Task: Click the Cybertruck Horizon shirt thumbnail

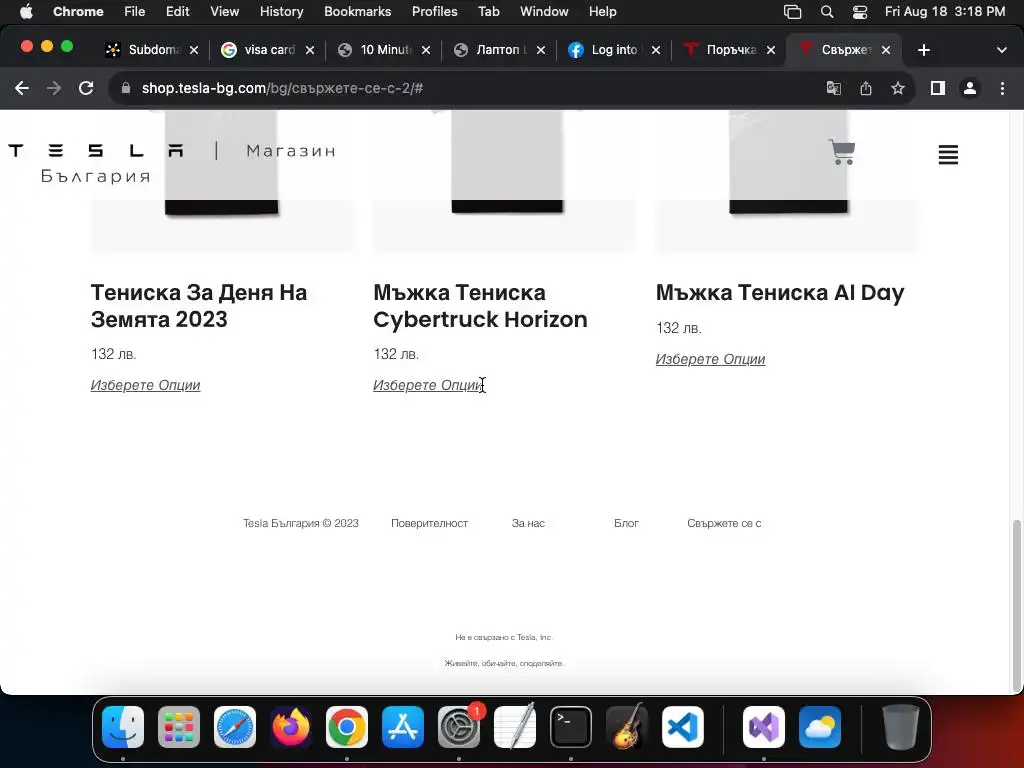Action: coord(505,181)
